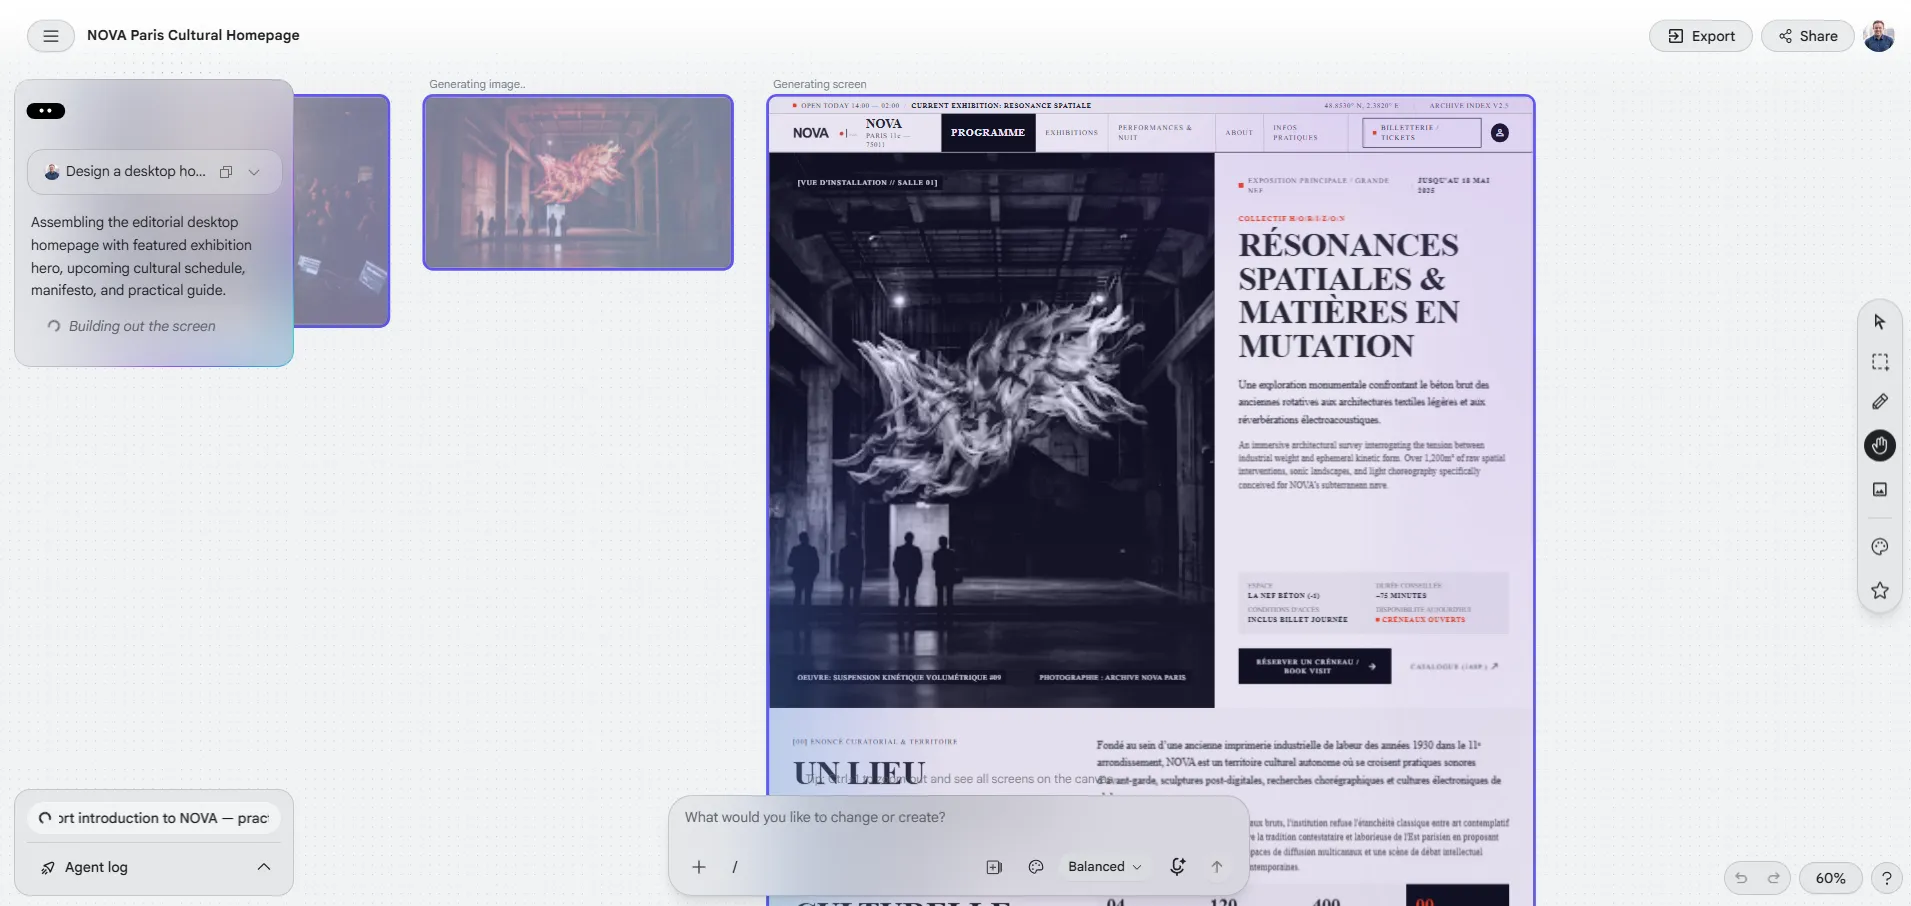Screen dimensions: 1911x906
Task: Expand the Balanced mode dropdown
Action: (1104, 867)
